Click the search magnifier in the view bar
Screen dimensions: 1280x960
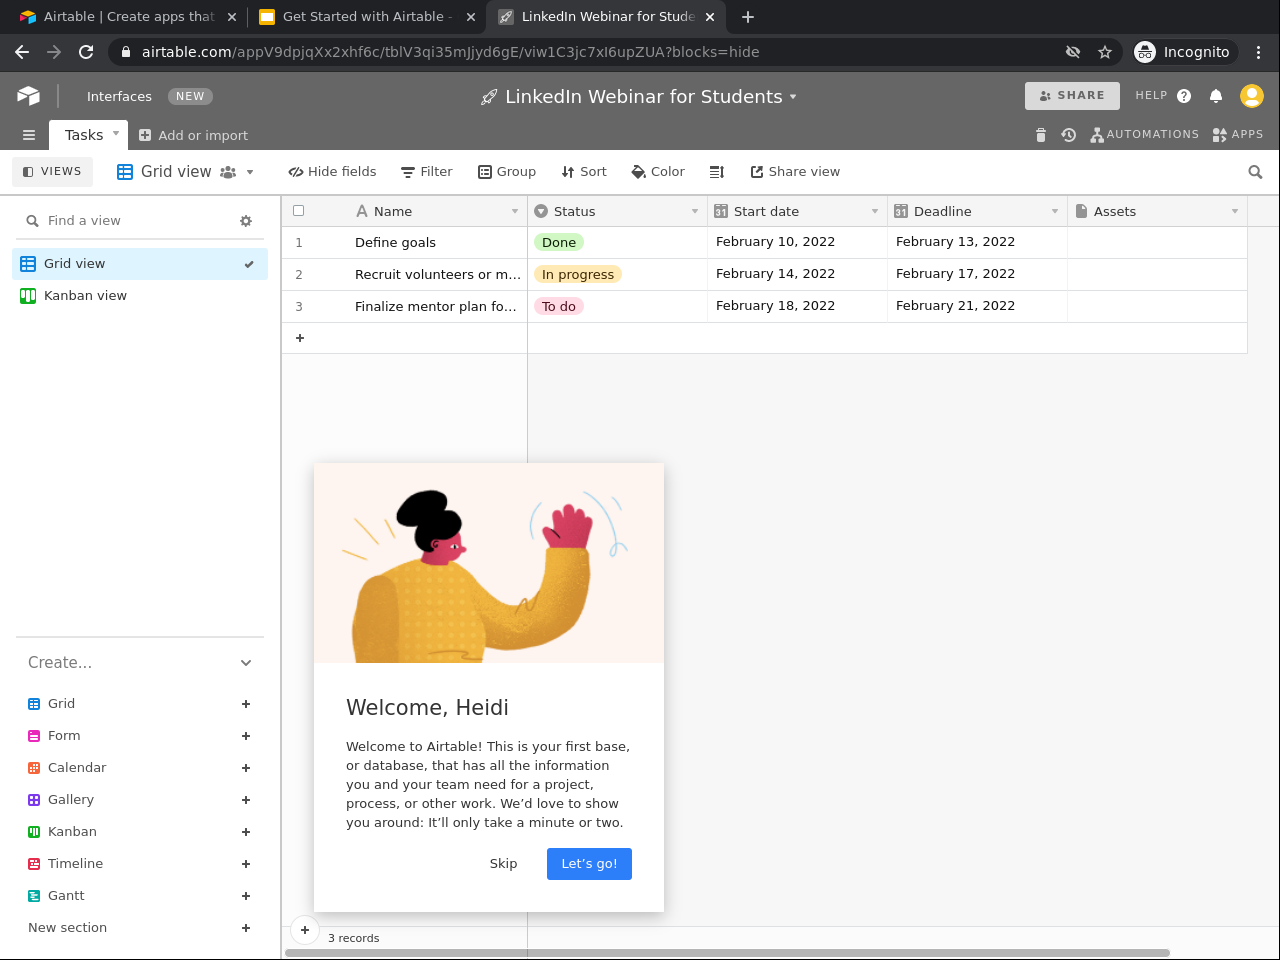click(x=1255, y=172)
